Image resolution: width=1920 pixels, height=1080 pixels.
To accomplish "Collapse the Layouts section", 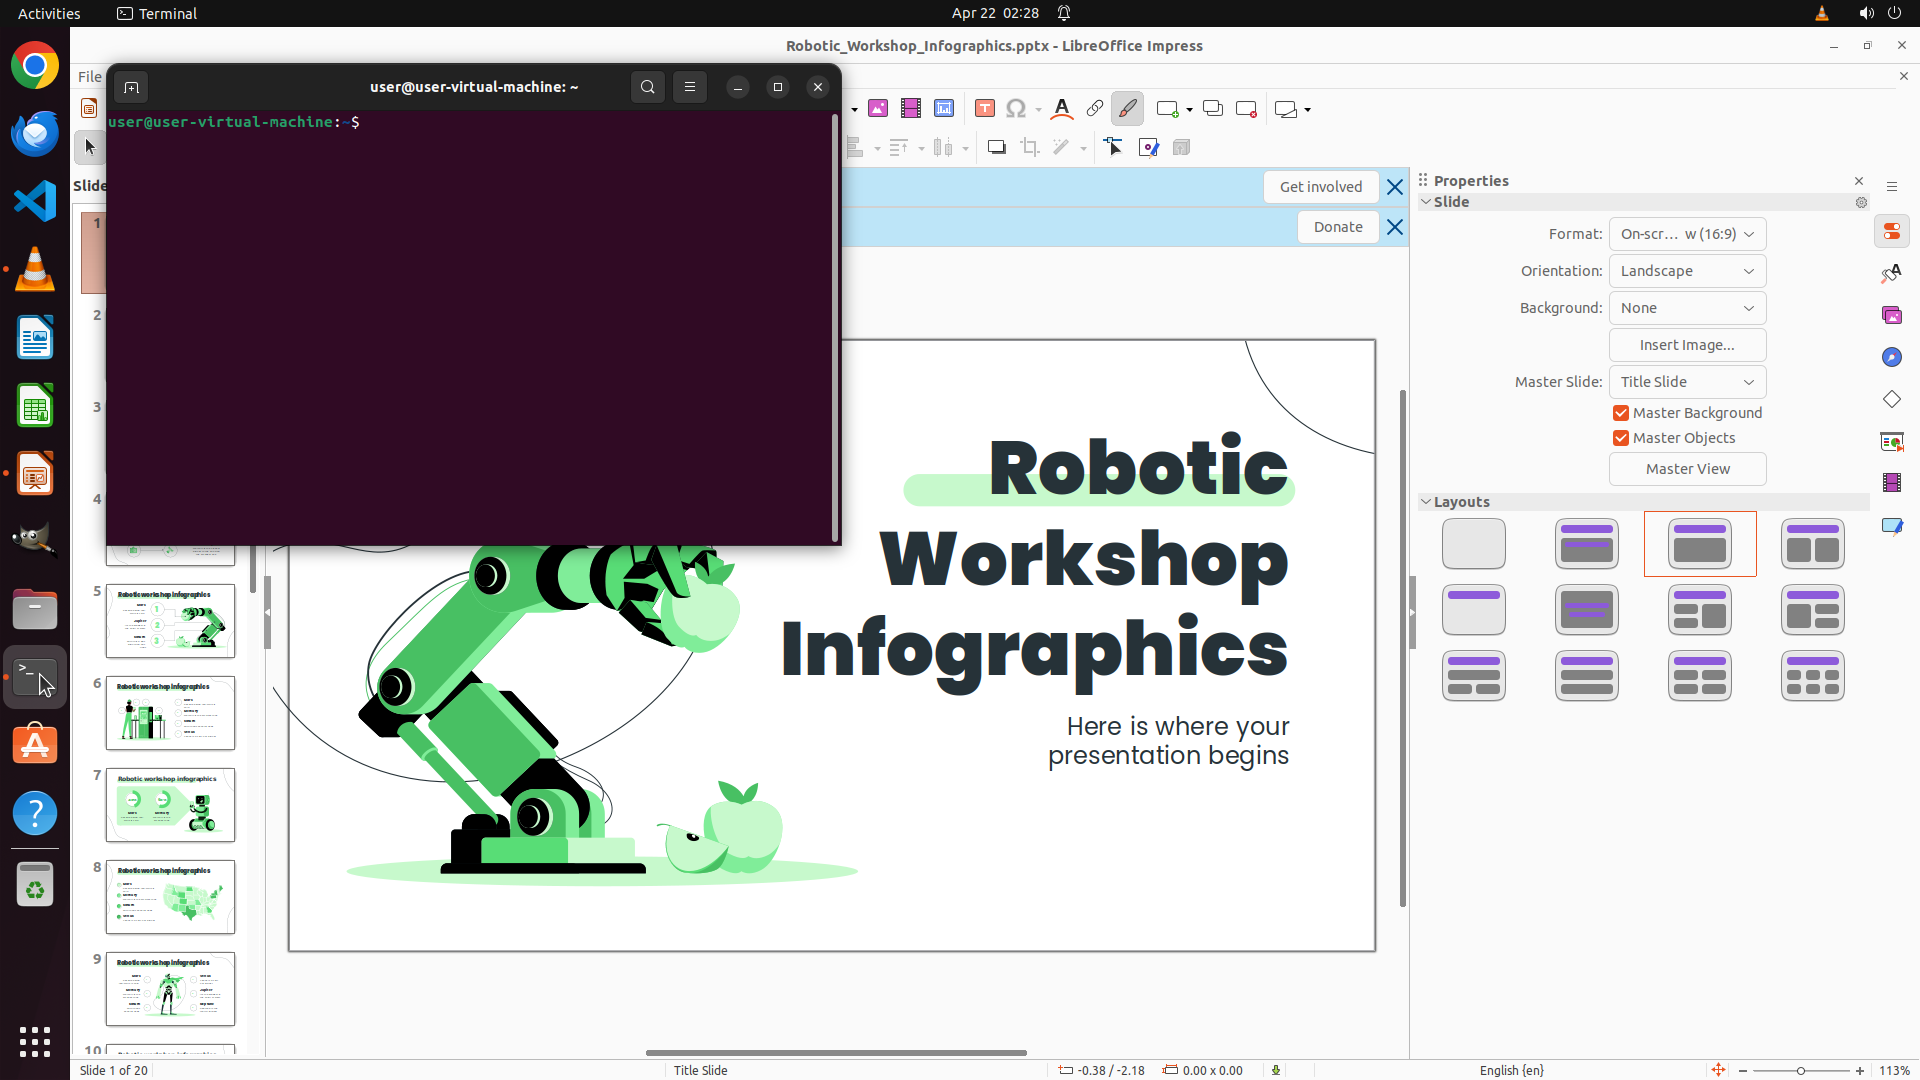I will (x=1426, y=502).
